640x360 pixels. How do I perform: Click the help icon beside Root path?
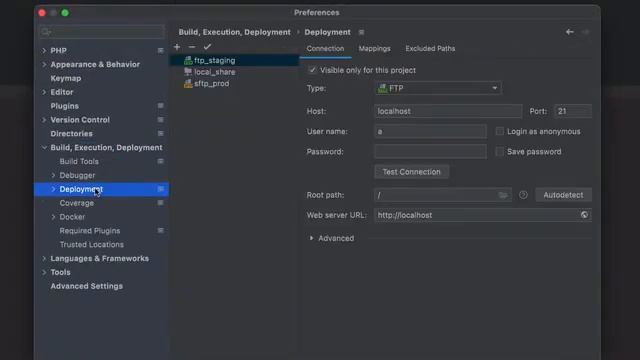tap(523, 195)
